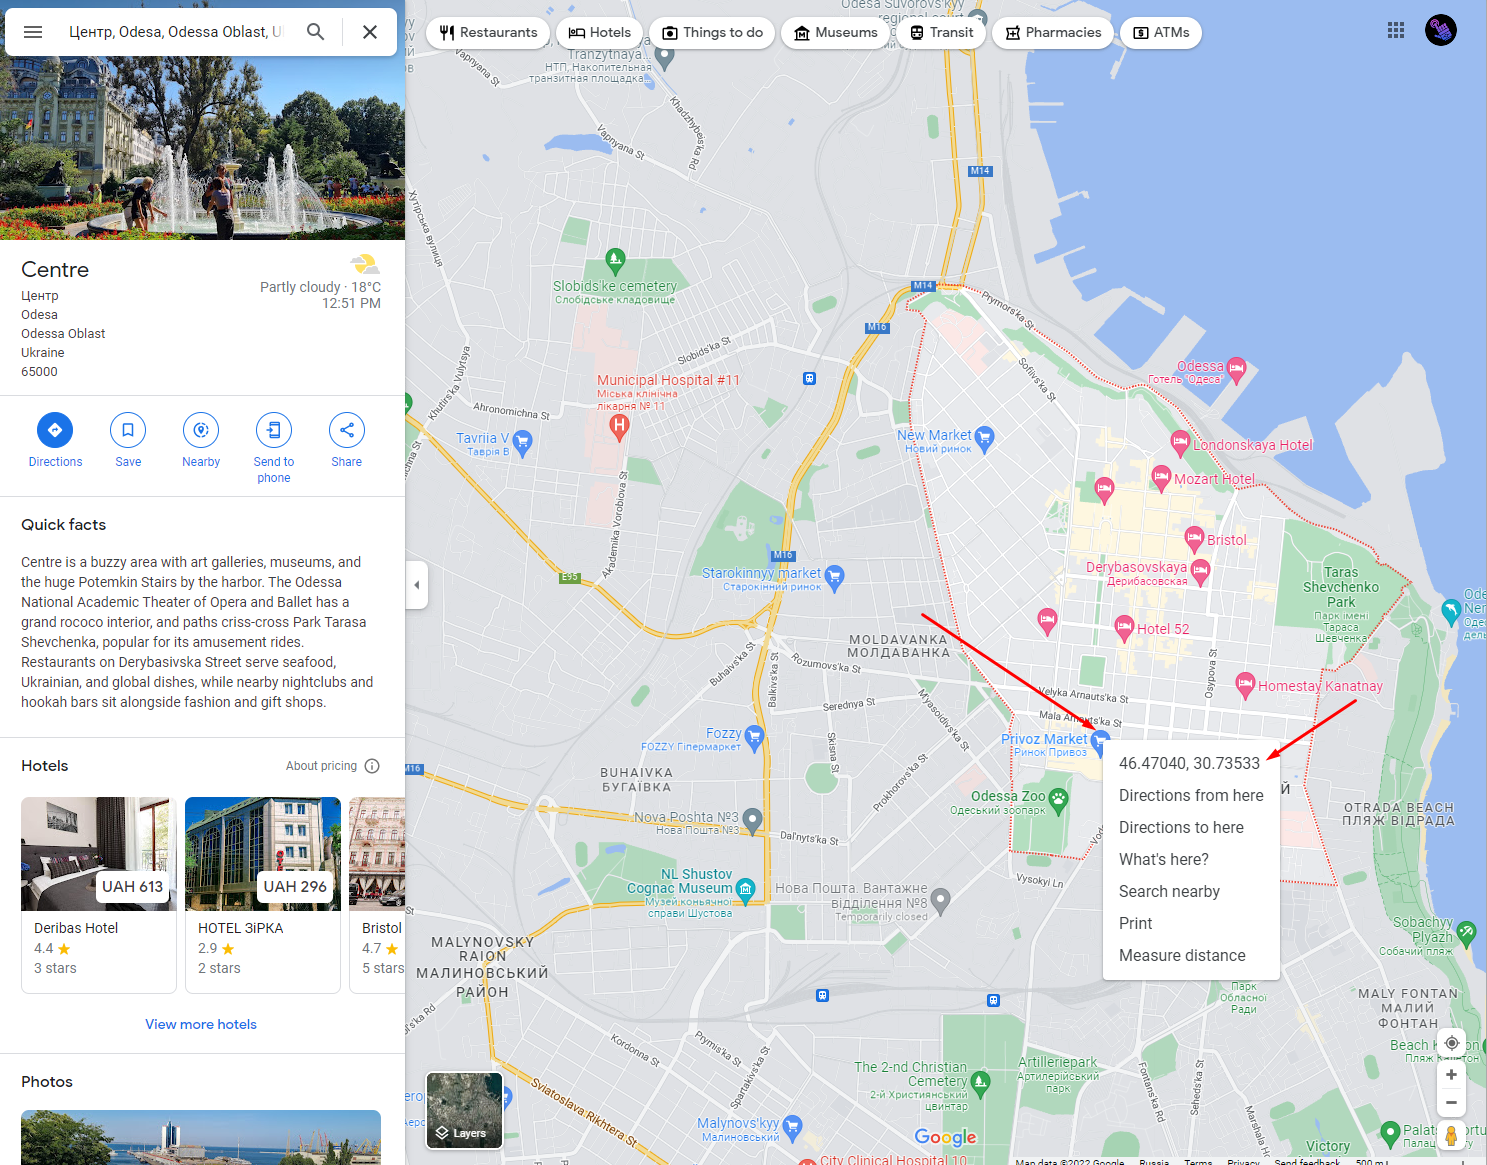Click the Nova Poshta №3 pin
The width and height of the screenshot is (1487, 1165).
tap(752, 820)
